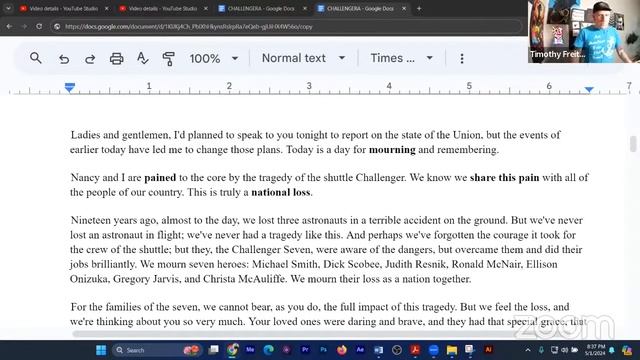Go forward using browser forward arrow
Image resolution: width=640 pixels, height=360 pixels.
24,27
